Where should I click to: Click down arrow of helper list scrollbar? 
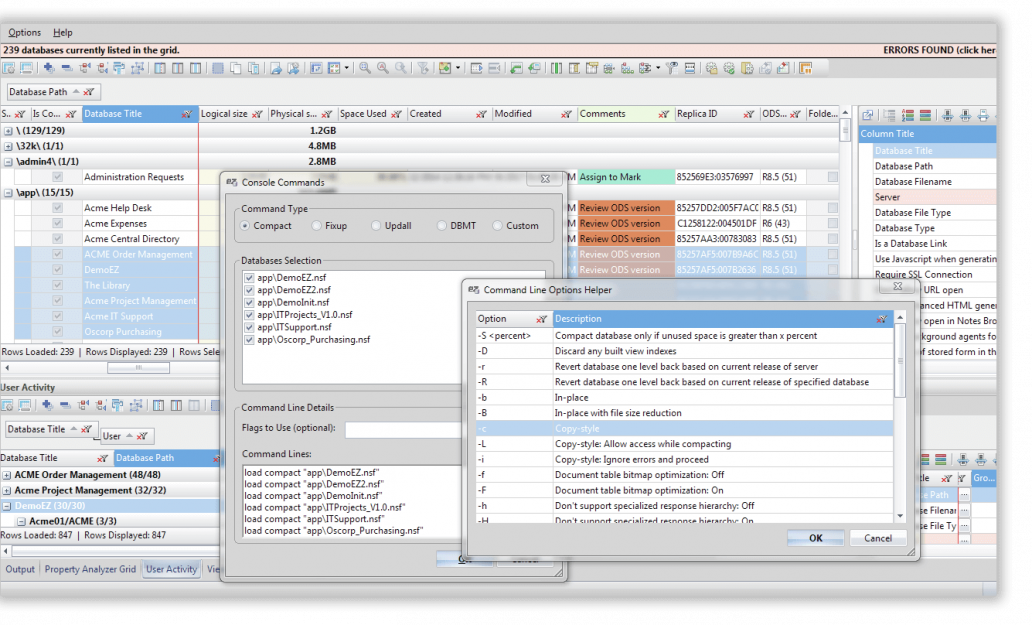pyautogui.click(x=900, y=516)
